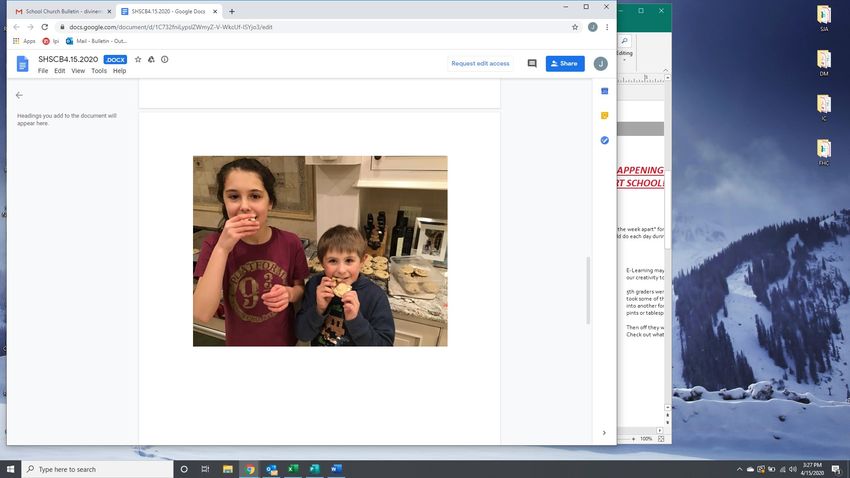Viewport: 850px width, 478px height.
Task: Close the SHSCB4.15.2020 Google Docs tab
Action: (x=215, y=11)
